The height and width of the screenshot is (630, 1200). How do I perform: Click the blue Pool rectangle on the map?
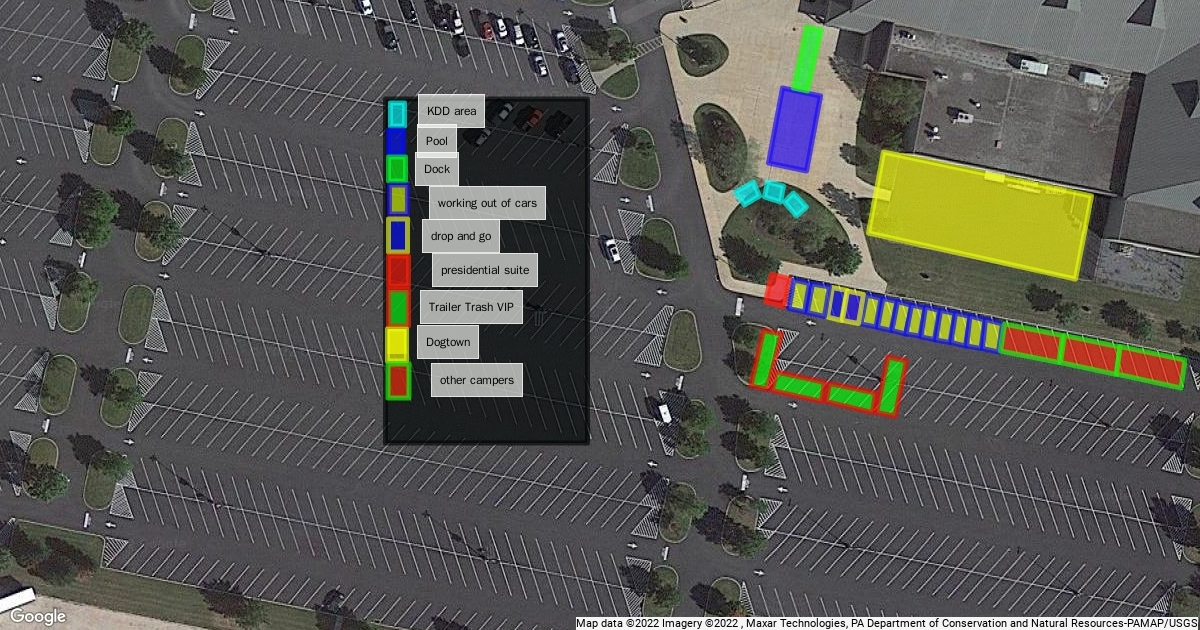[794, 129]
